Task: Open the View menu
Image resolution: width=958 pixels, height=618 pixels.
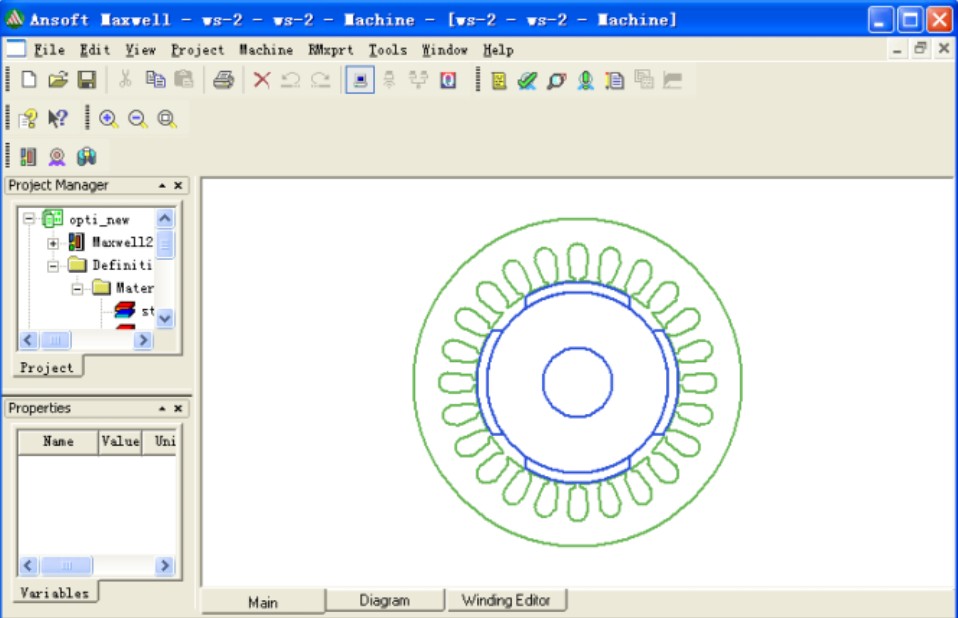Action: 141,49
